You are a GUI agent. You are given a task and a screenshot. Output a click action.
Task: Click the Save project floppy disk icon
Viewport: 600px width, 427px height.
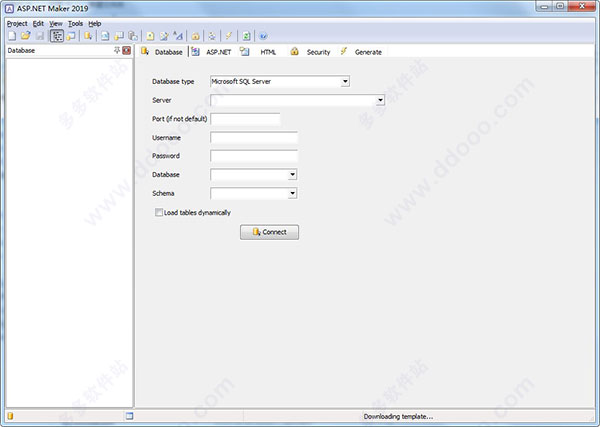click(x=40, y=36)
